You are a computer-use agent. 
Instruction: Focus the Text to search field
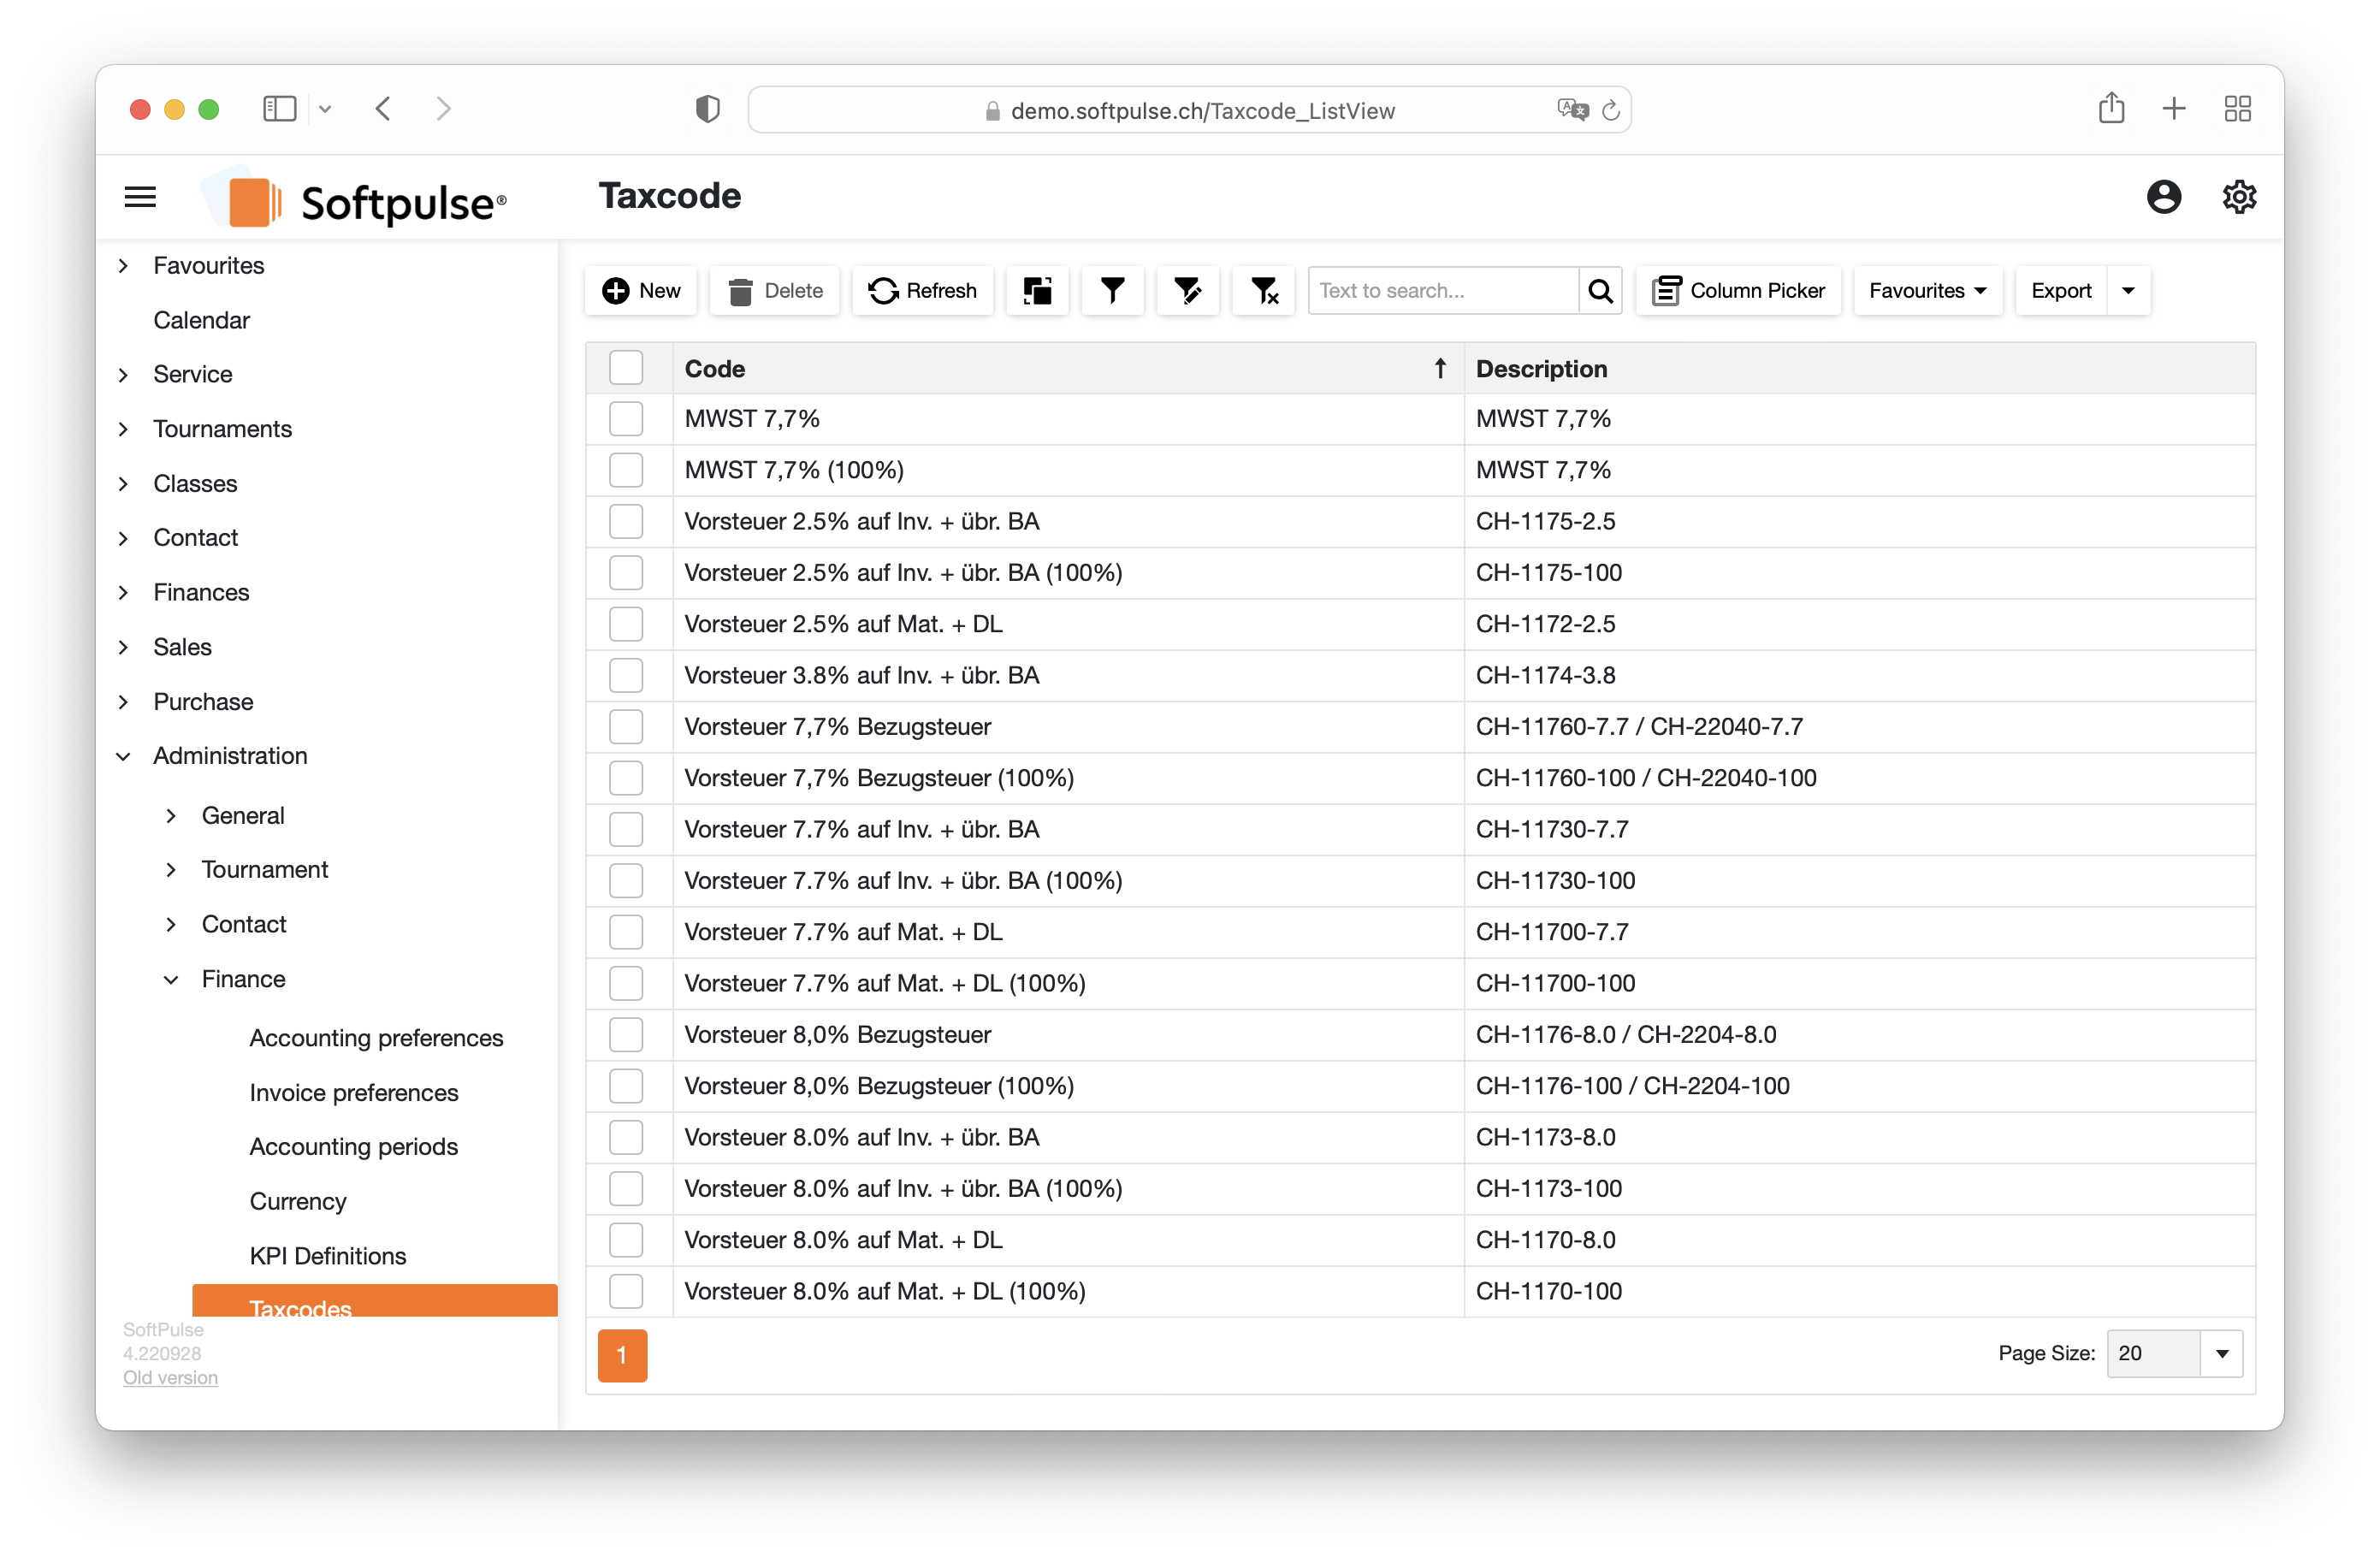(x=1443, y=290)
